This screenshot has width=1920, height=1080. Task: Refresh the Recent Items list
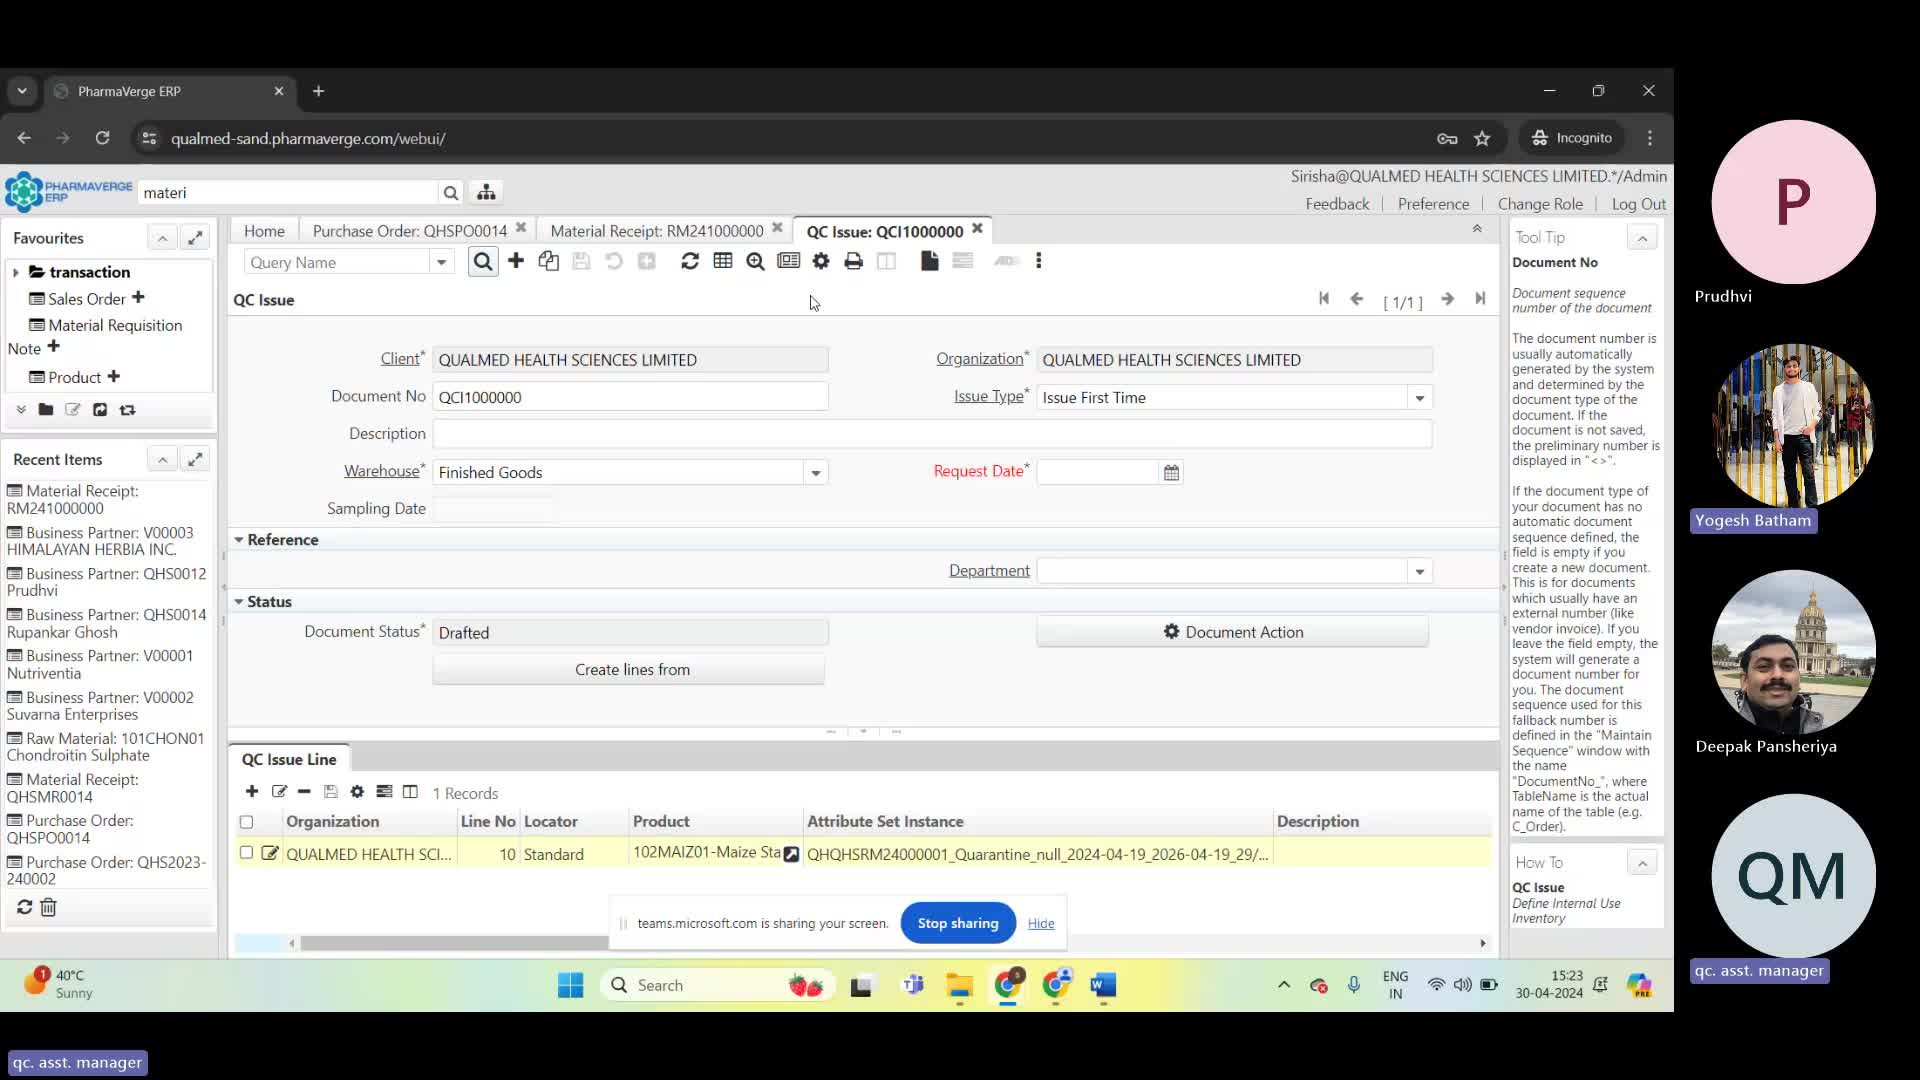click(25, 907)
